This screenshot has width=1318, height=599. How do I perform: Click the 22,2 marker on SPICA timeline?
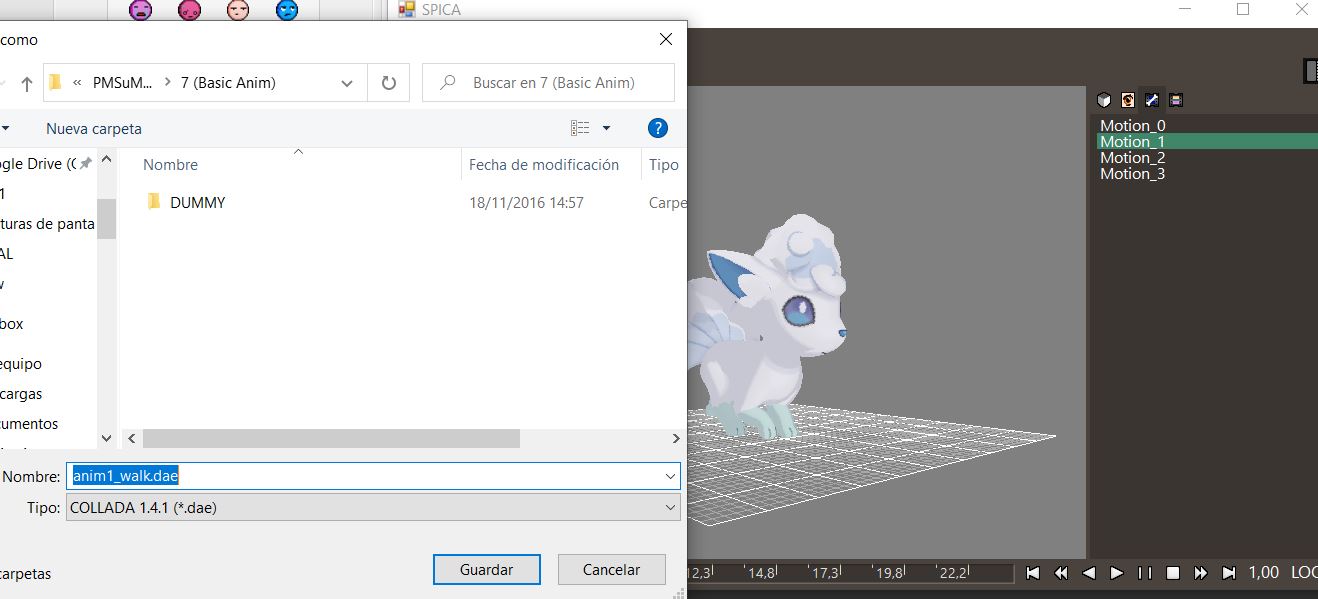pyautogui.click(x=953, y=573)
